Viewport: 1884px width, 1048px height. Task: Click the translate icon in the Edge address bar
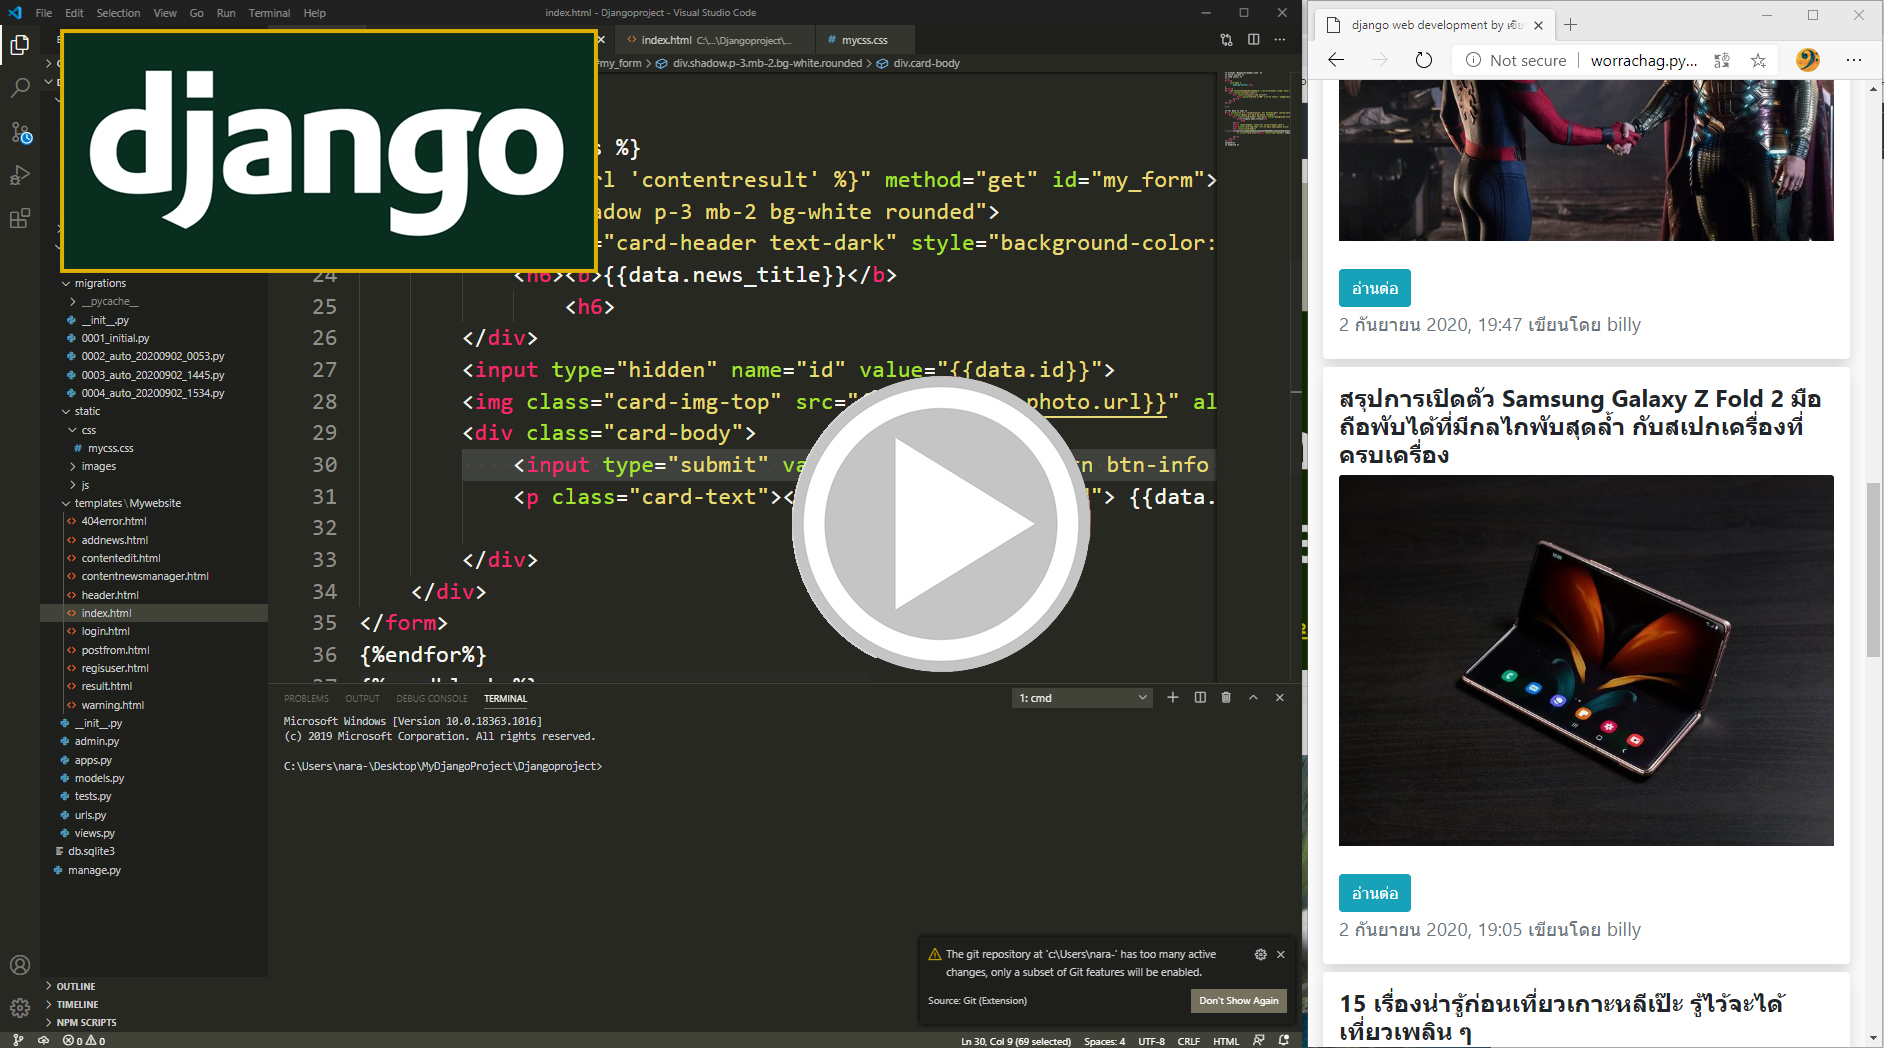pos(1722,60)
